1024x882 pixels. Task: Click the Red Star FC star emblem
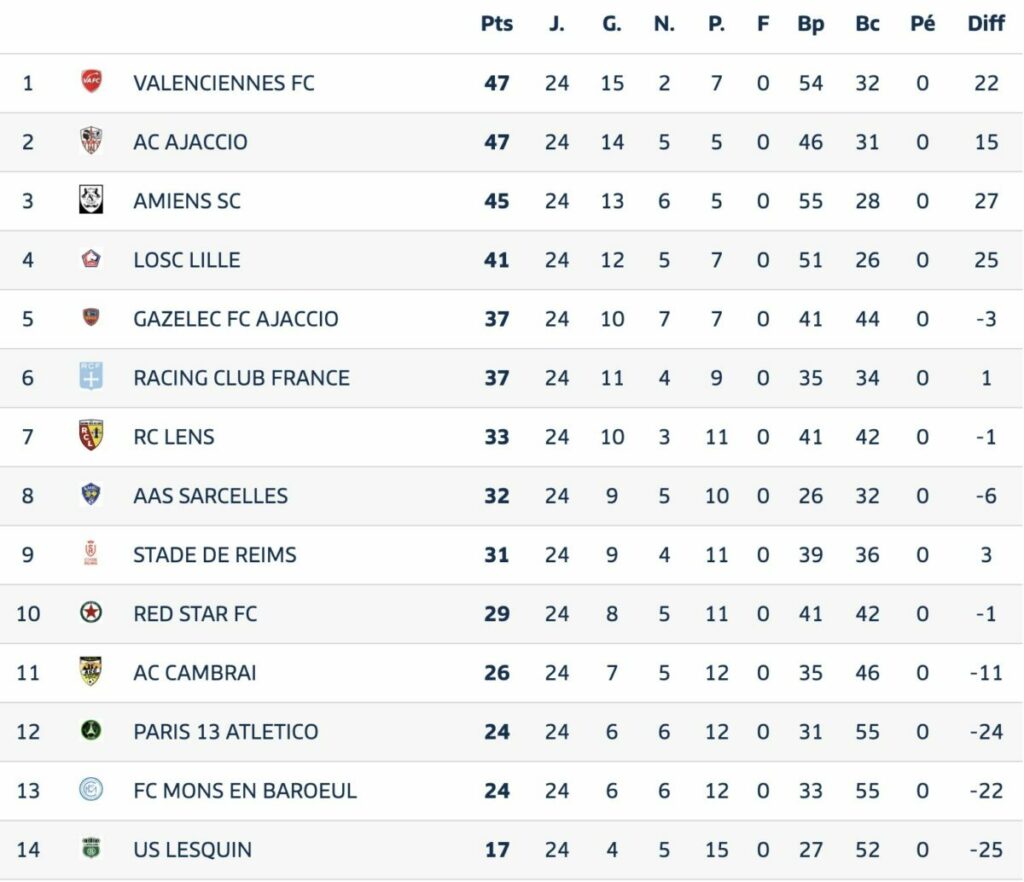tap(91, 612)
